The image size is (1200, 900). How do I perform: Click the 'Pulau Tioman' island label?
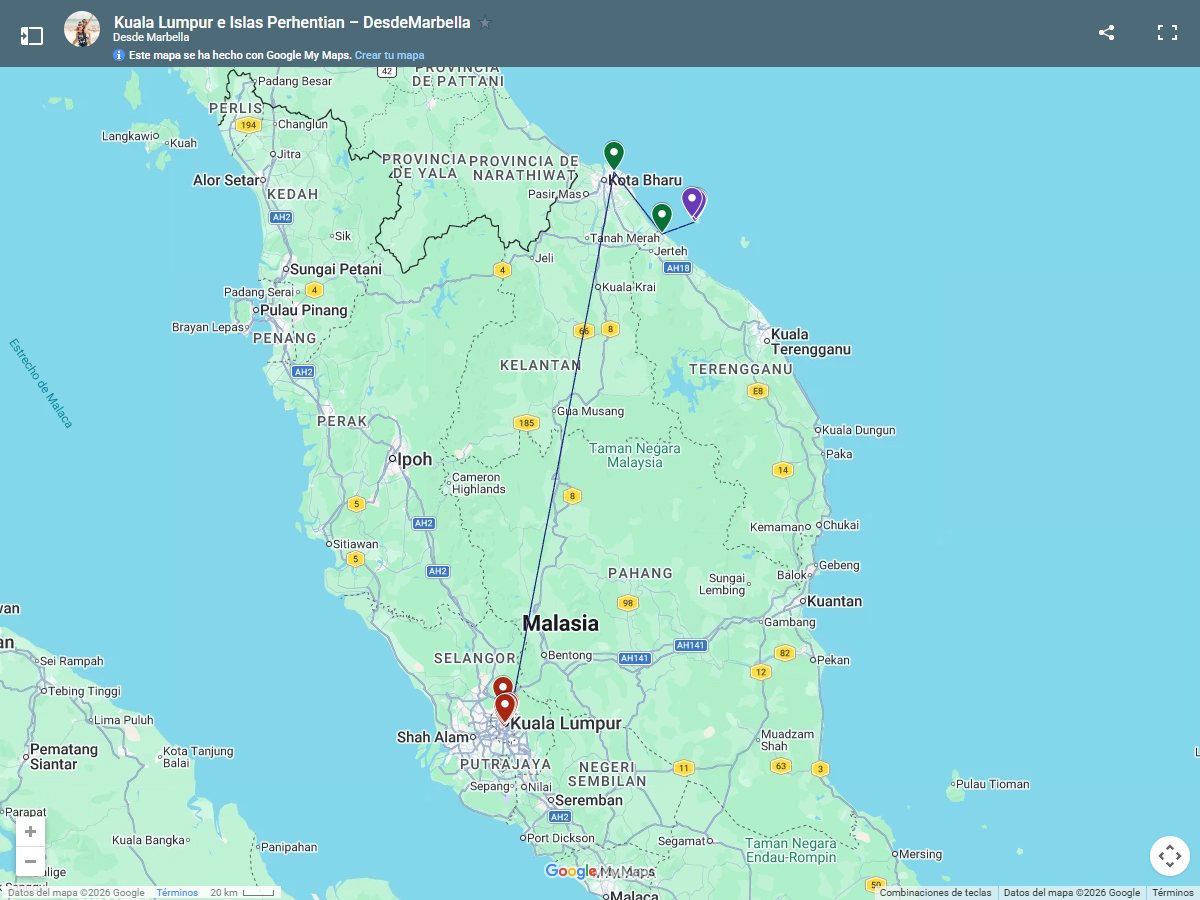click(993, 784)
